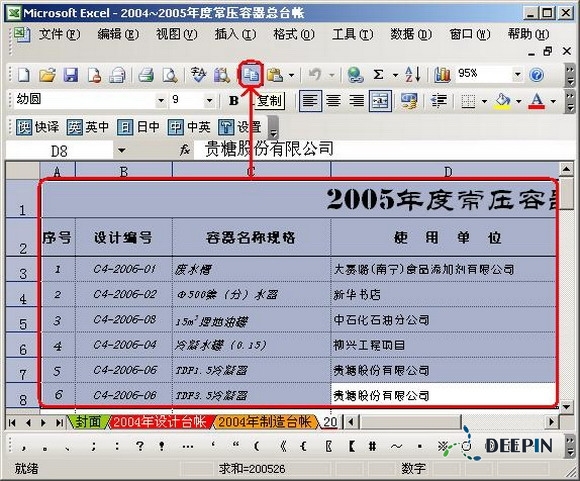The image size is (580, 481).
Task: Open the 格式(O) menu
Action: pos(294,34)
